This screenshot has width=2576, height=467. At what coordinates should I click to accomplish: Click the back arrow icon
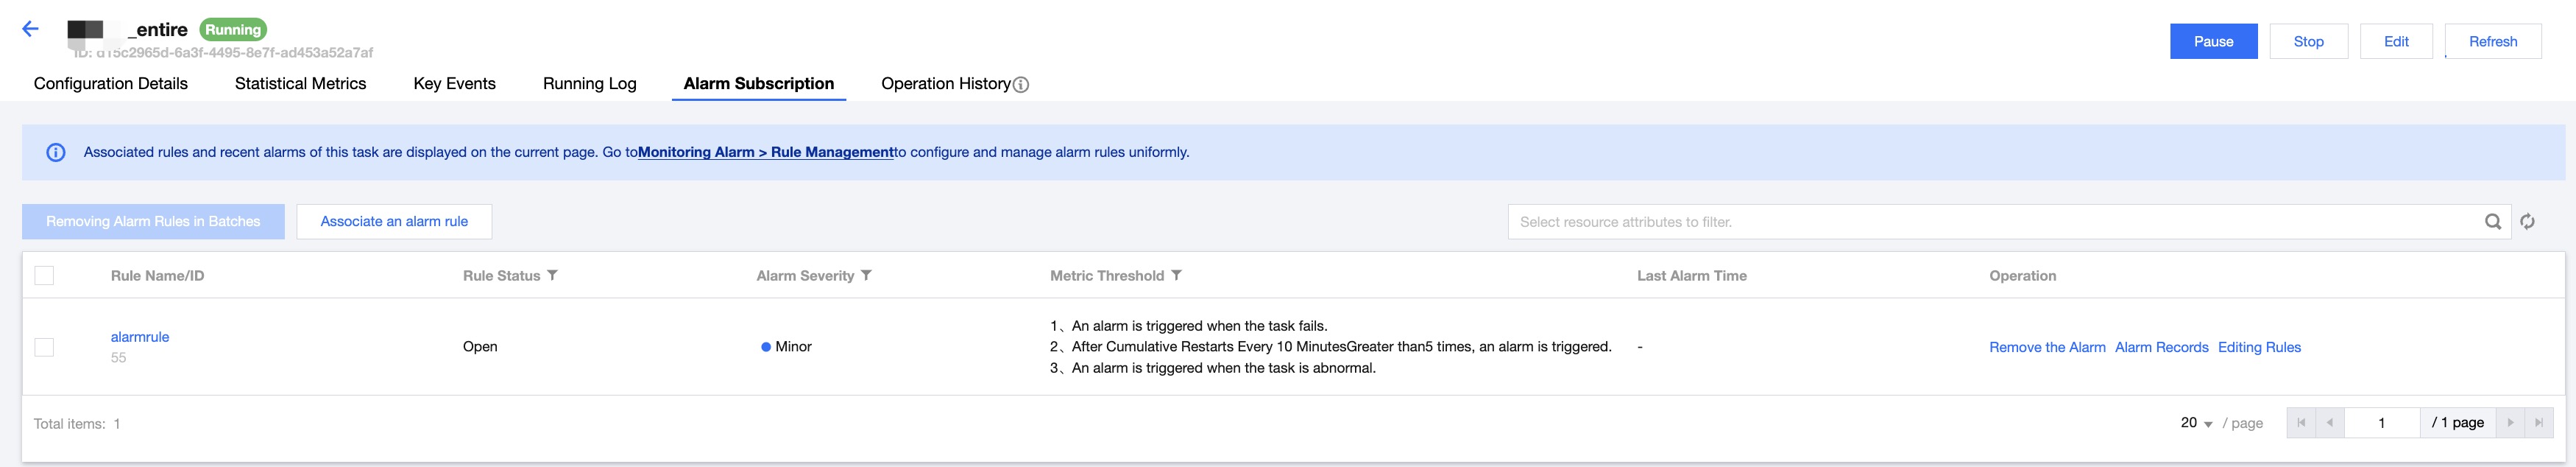point(30,29)
